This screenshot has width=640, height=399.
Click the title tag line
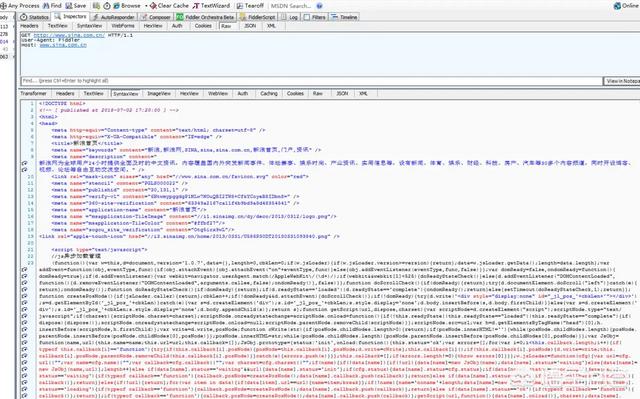87,143
